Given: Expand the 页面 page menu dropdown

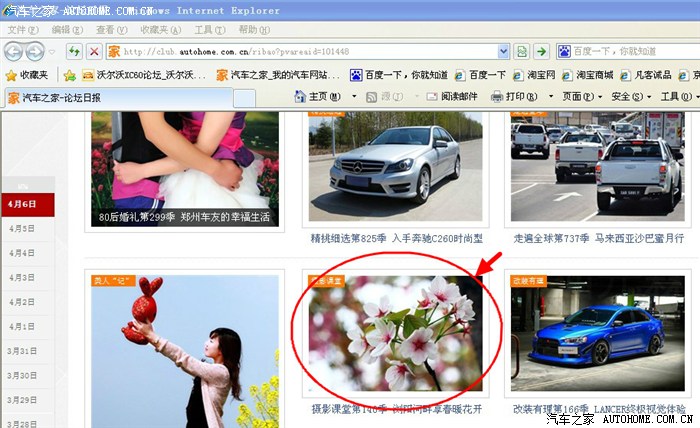Looking at the screenshot, I should [602, 97].
